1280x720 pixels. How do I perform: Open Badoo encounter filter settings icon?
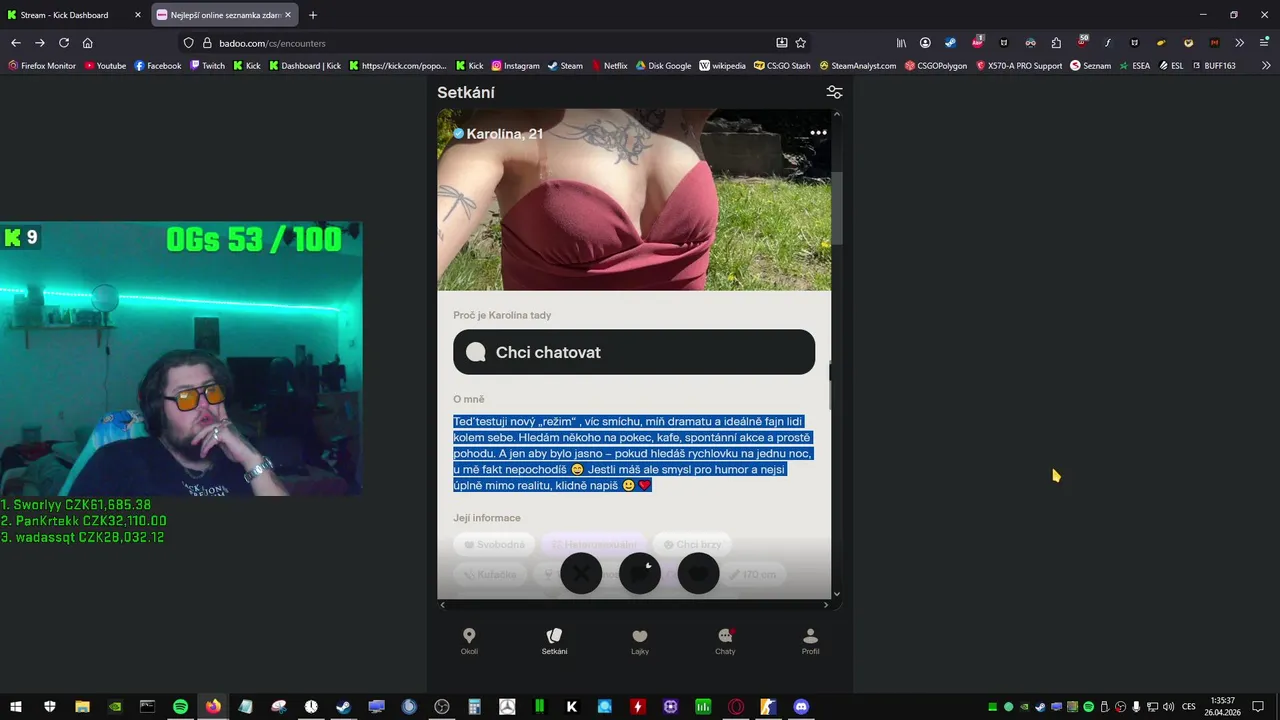click(x=834, y=92)
